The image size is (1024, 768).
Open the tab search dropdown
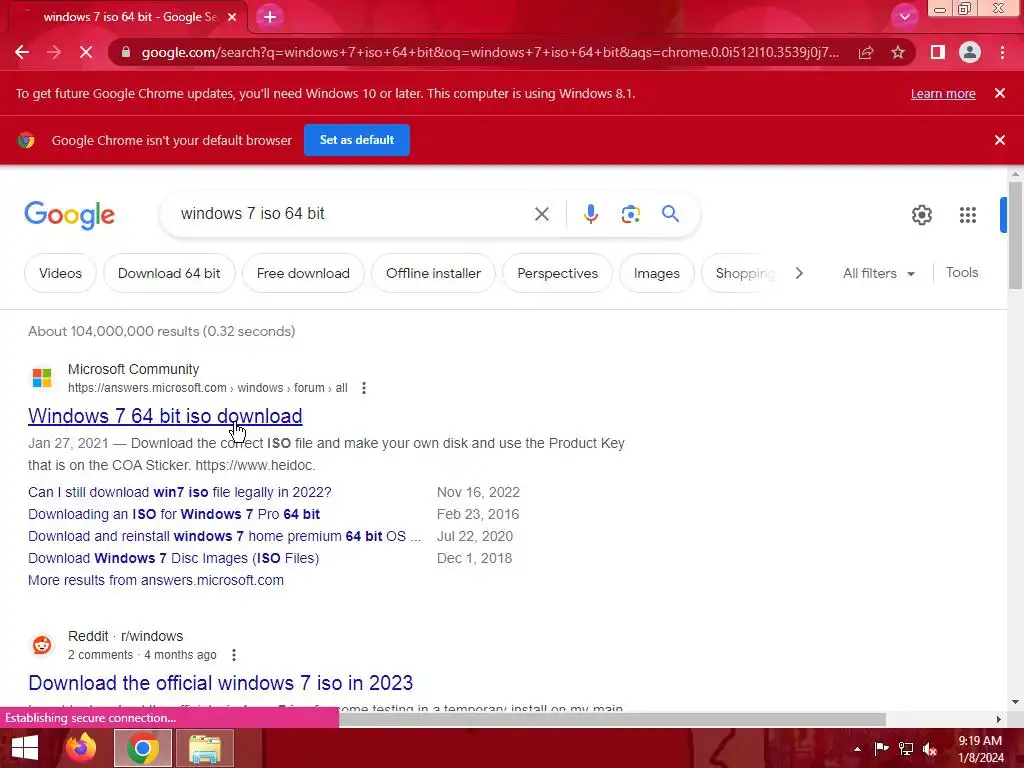pyautogui.click(x=904, y=17)
